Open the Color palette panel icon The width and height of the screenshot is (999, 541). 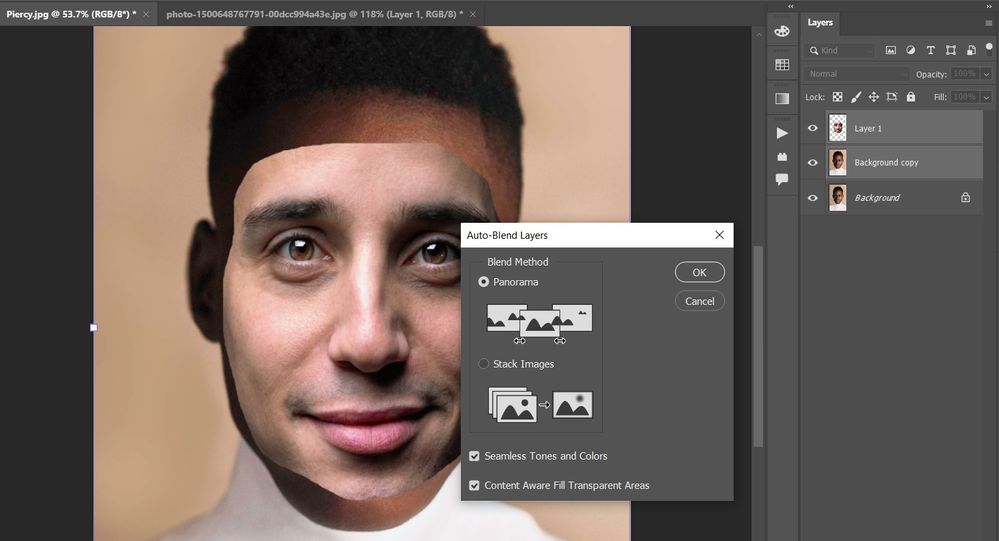click(782, 31)
